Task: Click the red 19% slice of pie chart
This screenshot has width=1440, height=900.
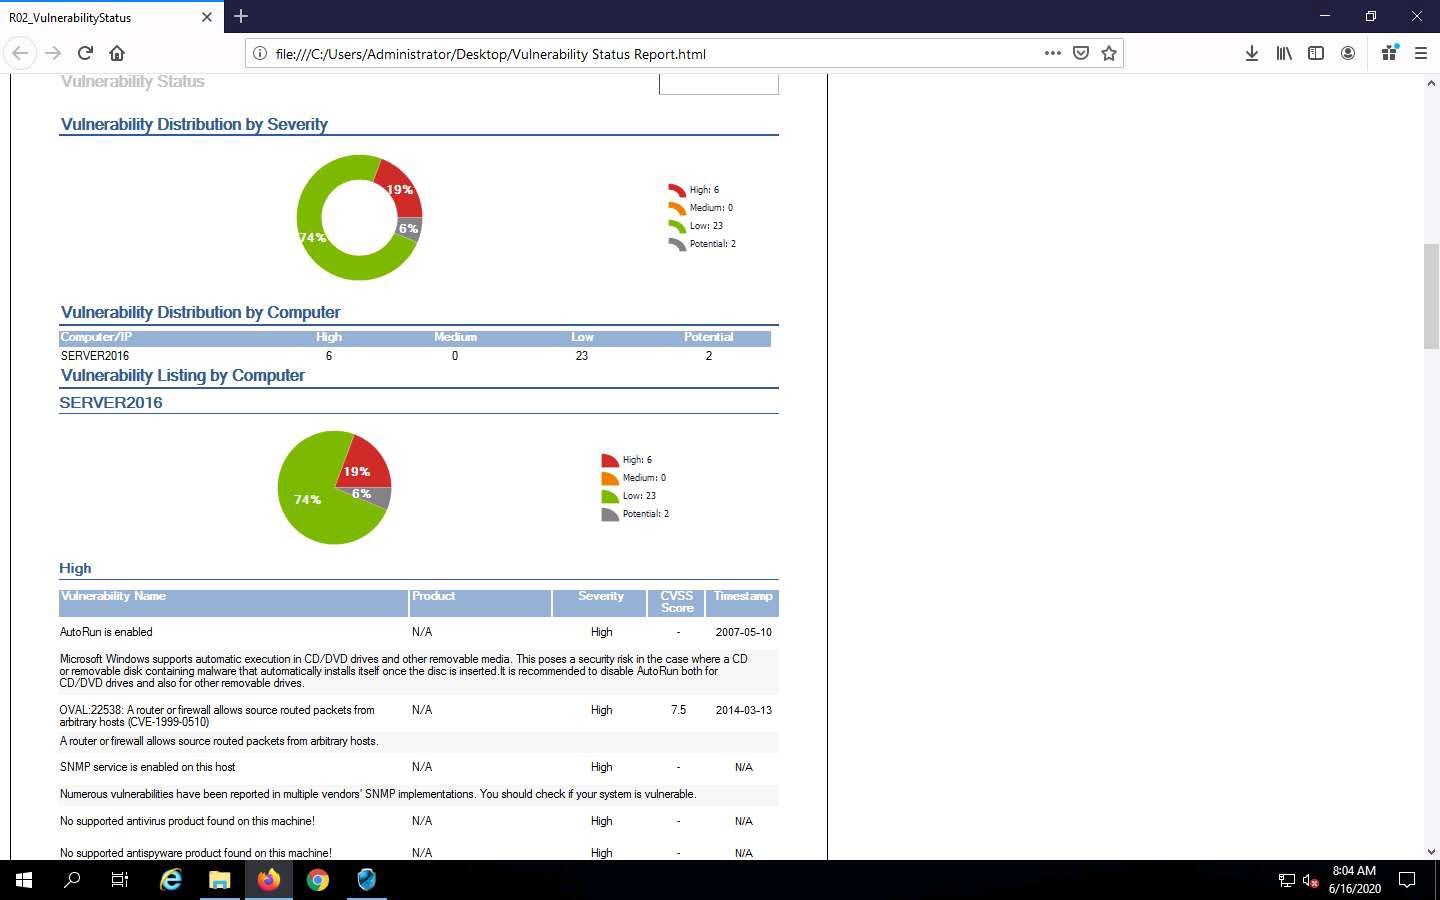Action: [x=362, y=464]
